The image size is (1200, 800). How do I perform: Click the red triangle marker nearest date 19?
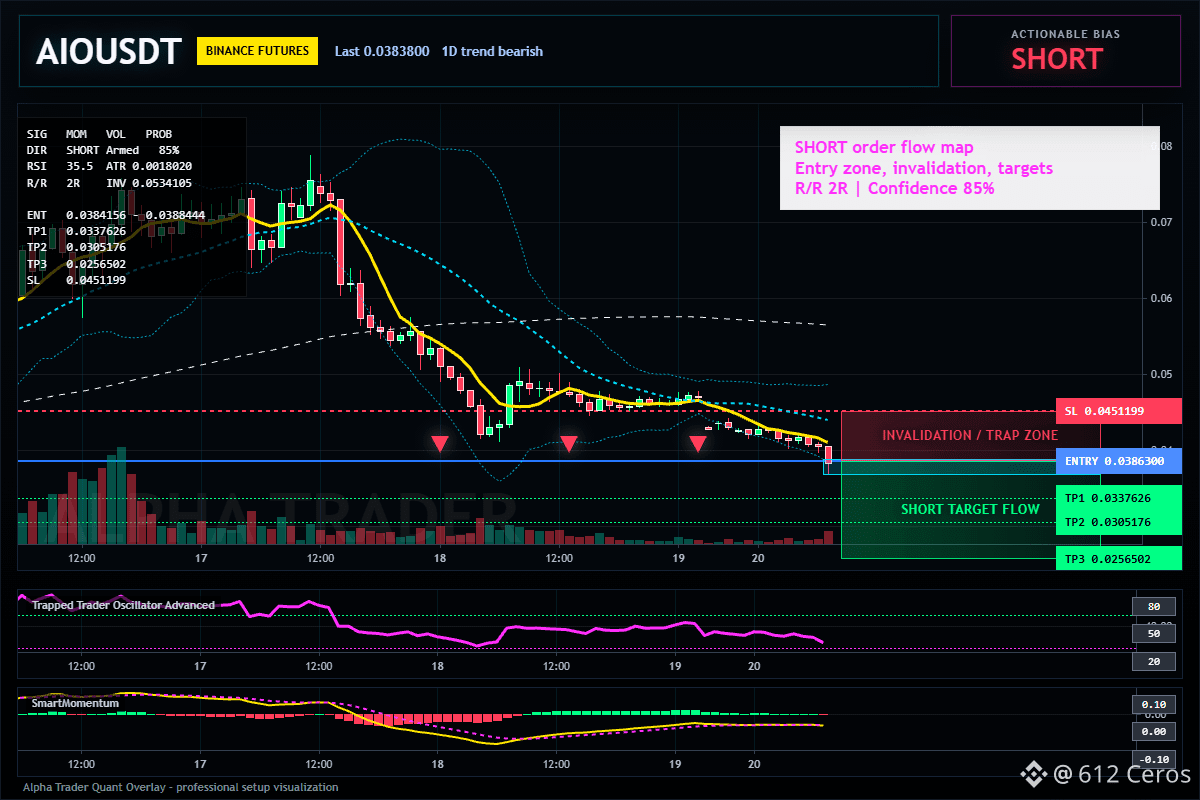[x=698, y=444]
